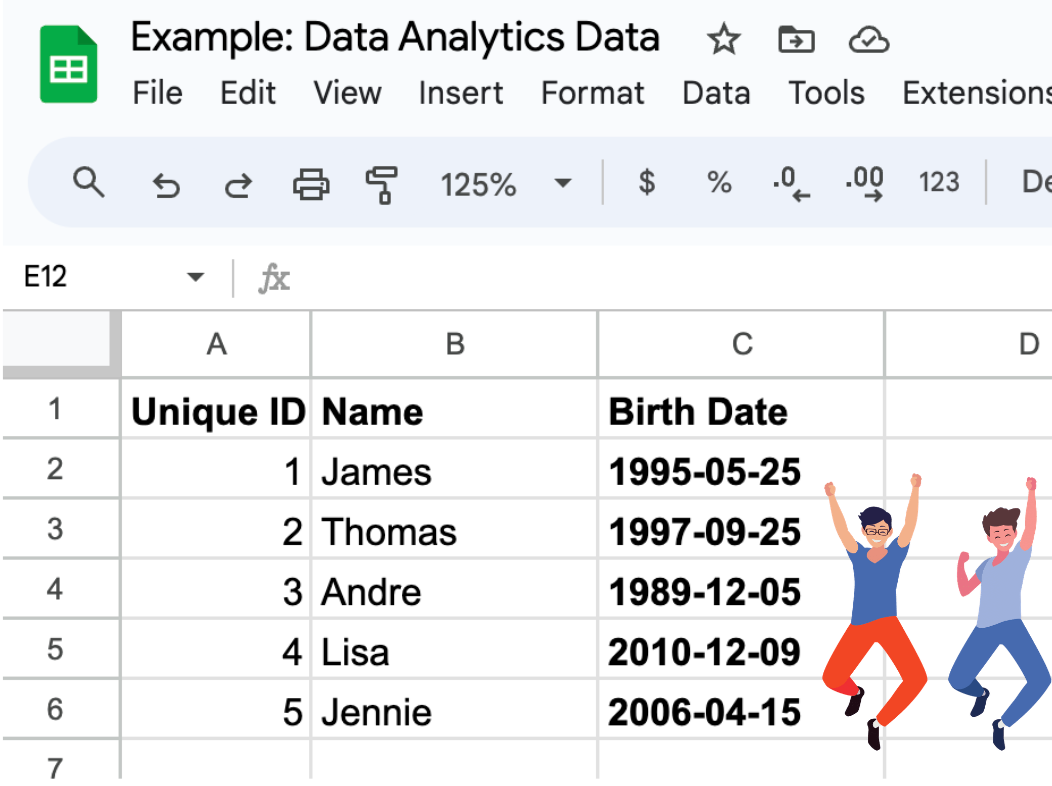Check cloud save status icon
Image resolution: width=1052 pixels, height=786 pixels.
tap(869, 40)
